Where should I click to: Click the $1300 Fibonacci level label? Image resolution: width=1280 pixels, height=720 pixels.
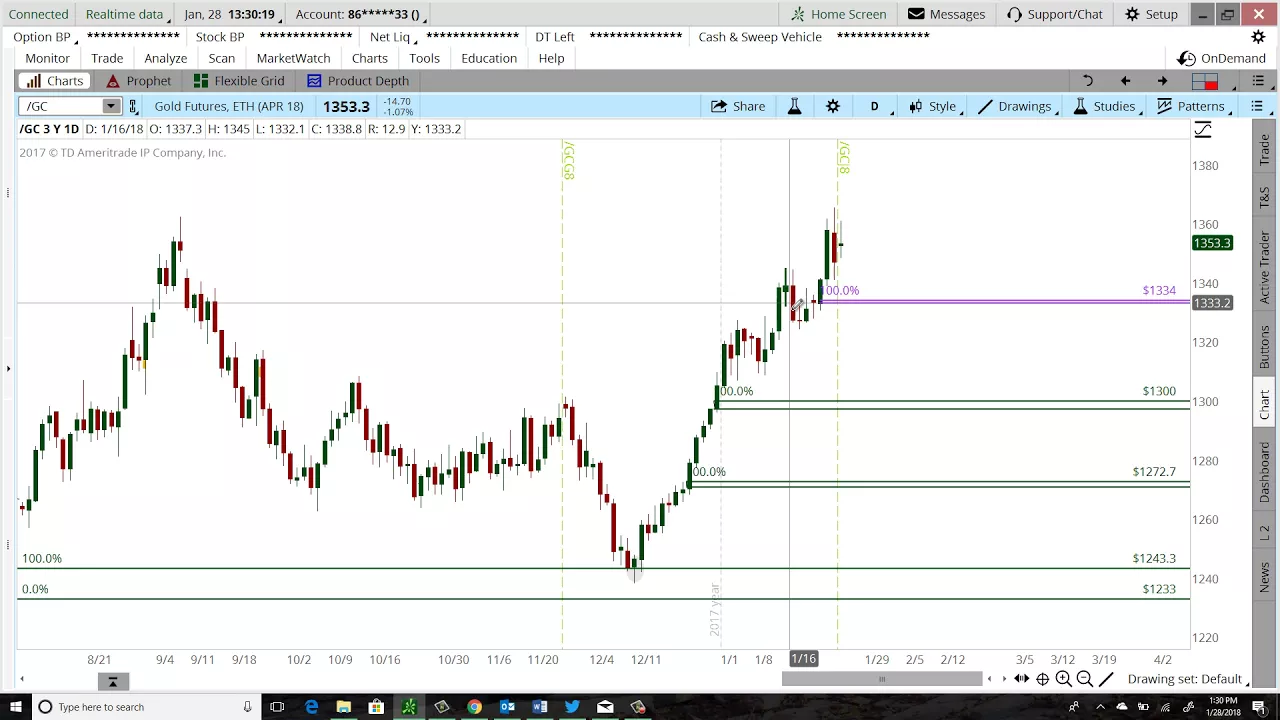coord(1159,392)
